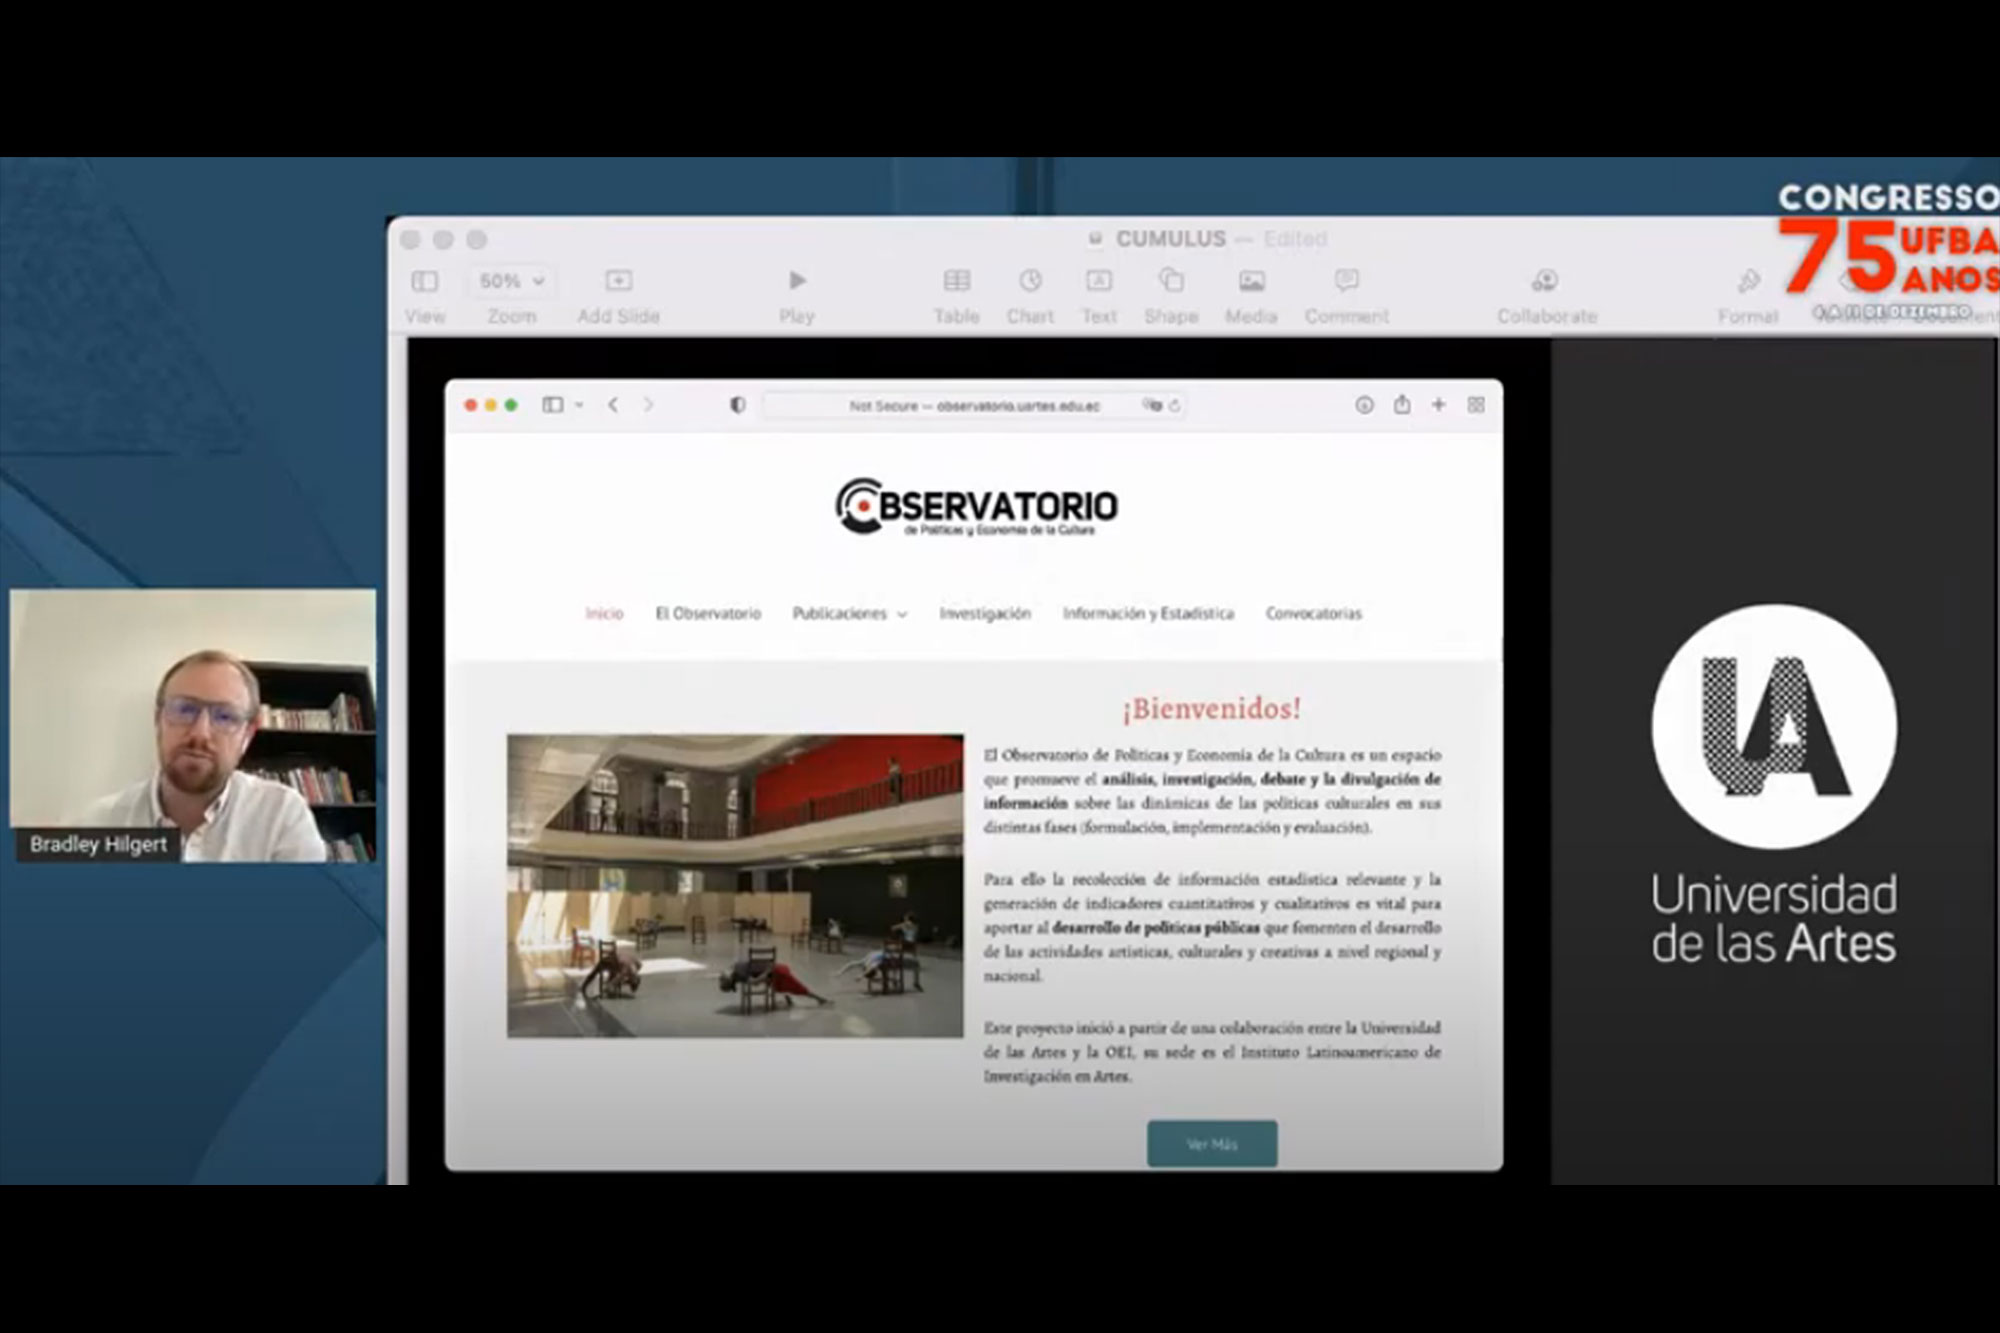Image resolution: width=2000 pixels, height=1333 pixels.
Task: Click the Media toolbar icon
Action: pos(1251,281)
